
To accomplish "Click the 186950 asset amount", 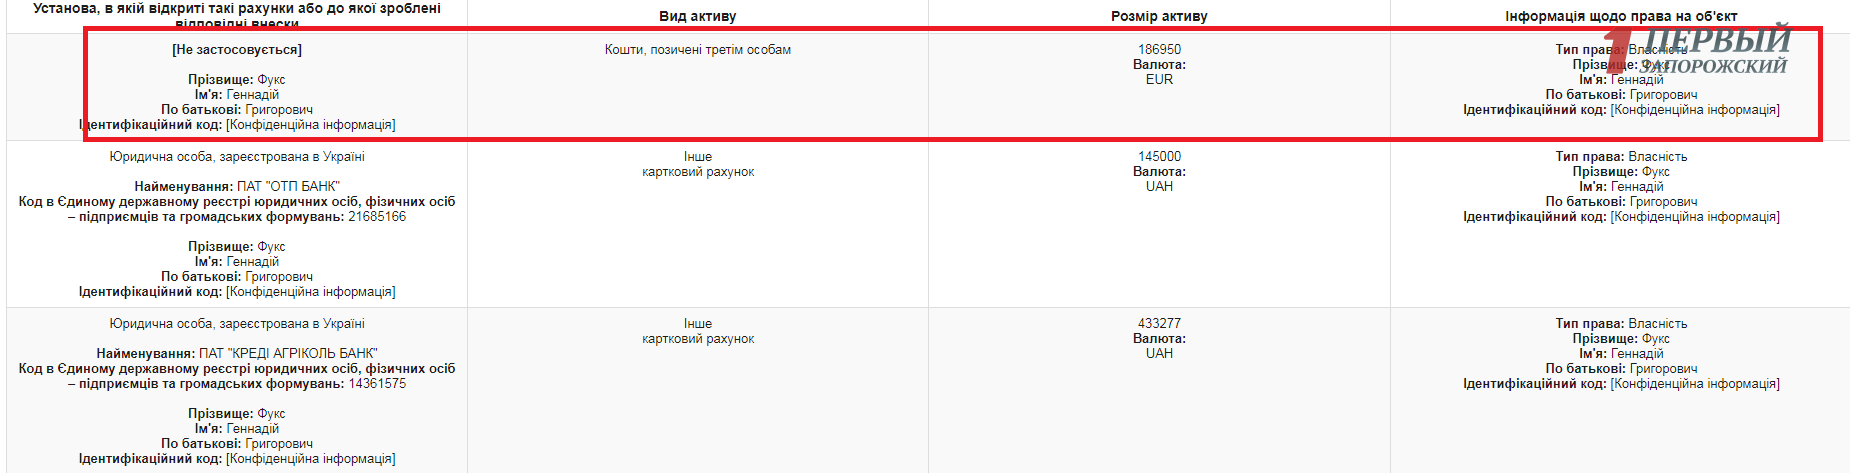I will (1159, 49).
